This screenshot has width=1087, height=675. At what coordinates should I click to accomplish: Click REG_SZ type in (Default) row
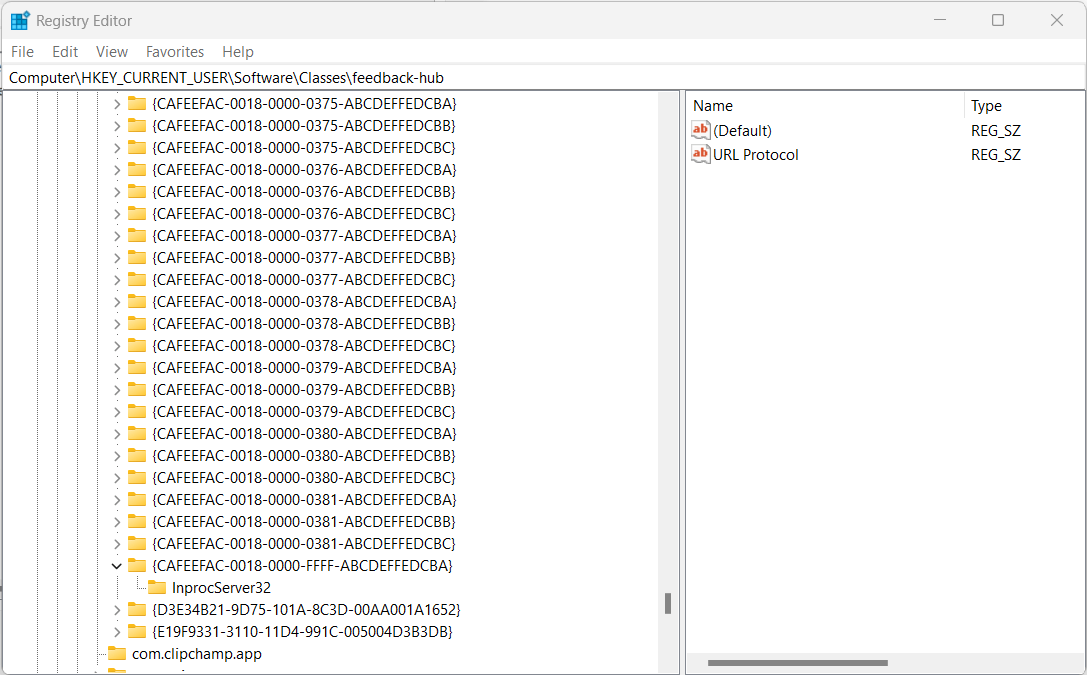coord(995,131)
